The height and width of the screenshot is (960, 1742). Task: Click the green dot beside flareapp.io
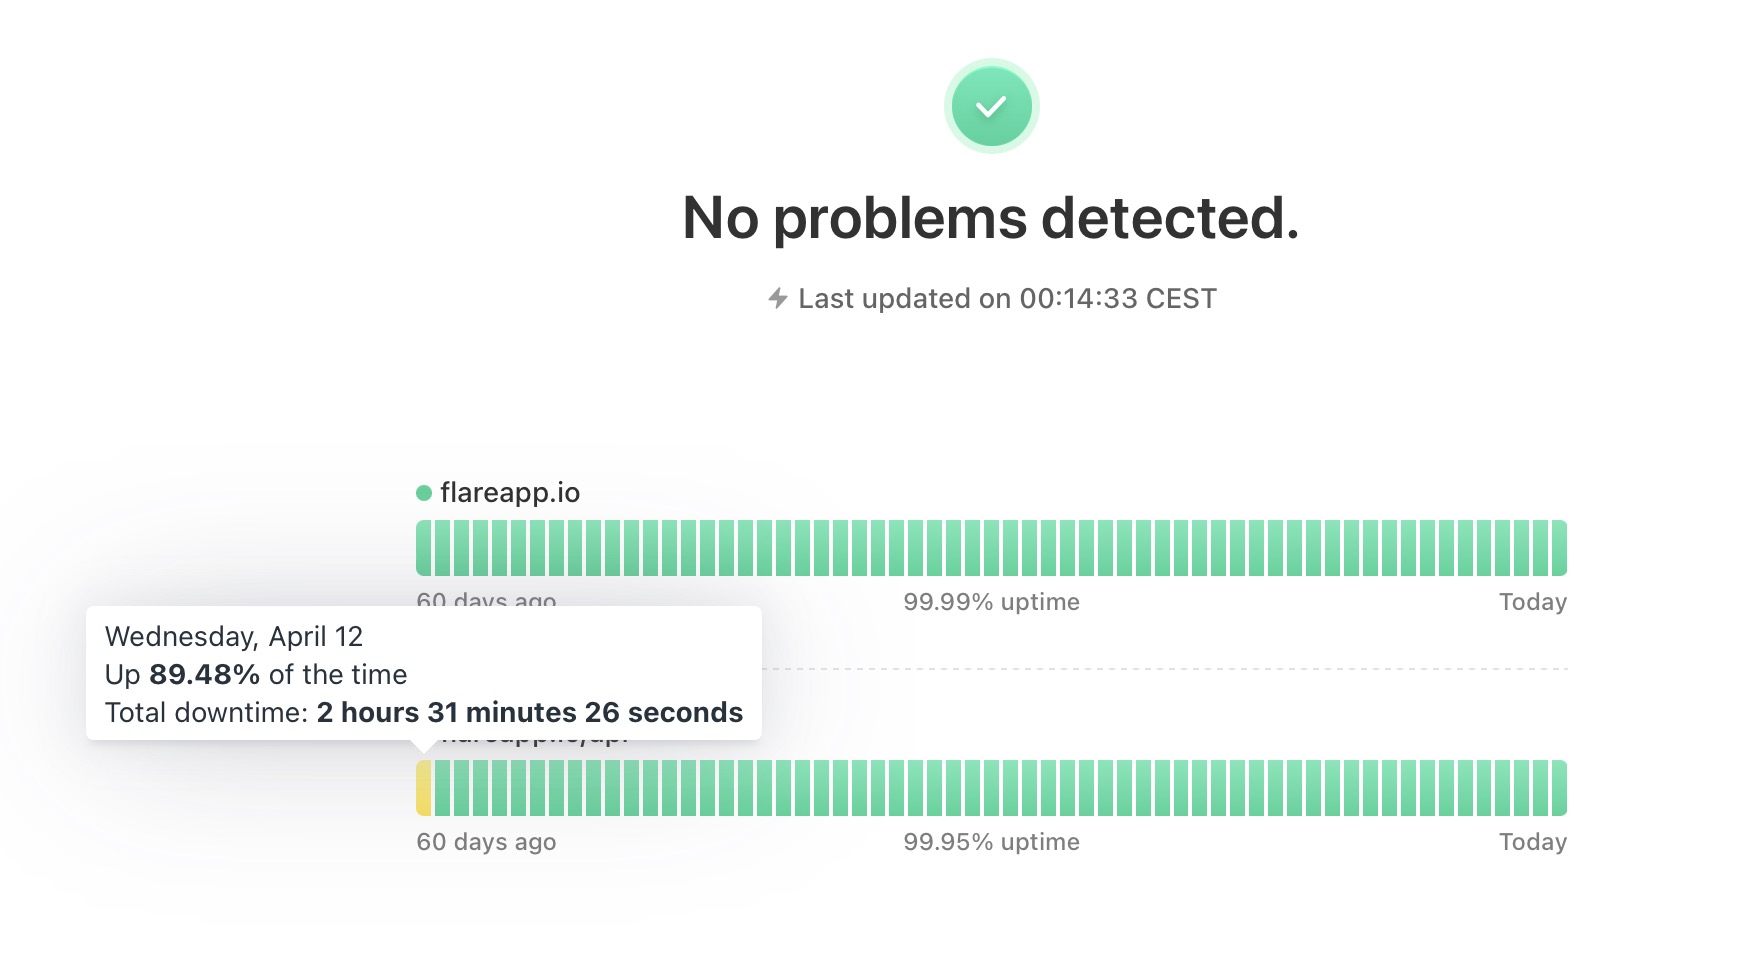click(424, 492)
